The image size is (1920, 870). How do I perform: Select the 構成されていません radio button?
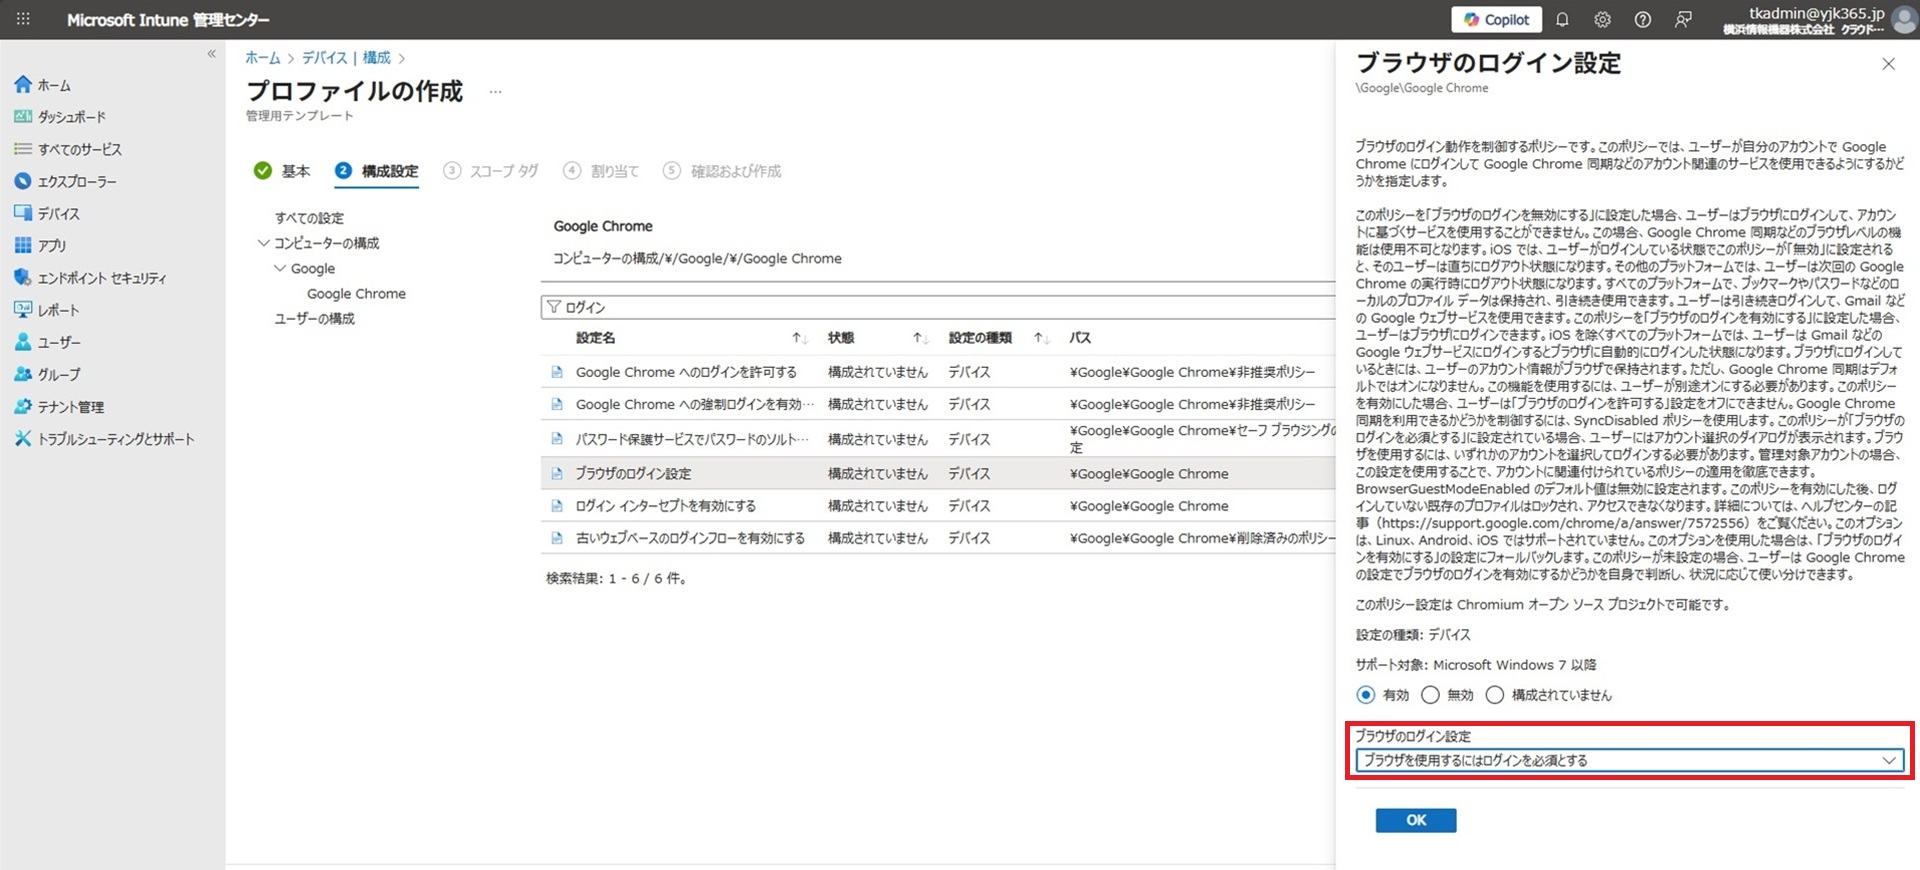click(1494, 695)
